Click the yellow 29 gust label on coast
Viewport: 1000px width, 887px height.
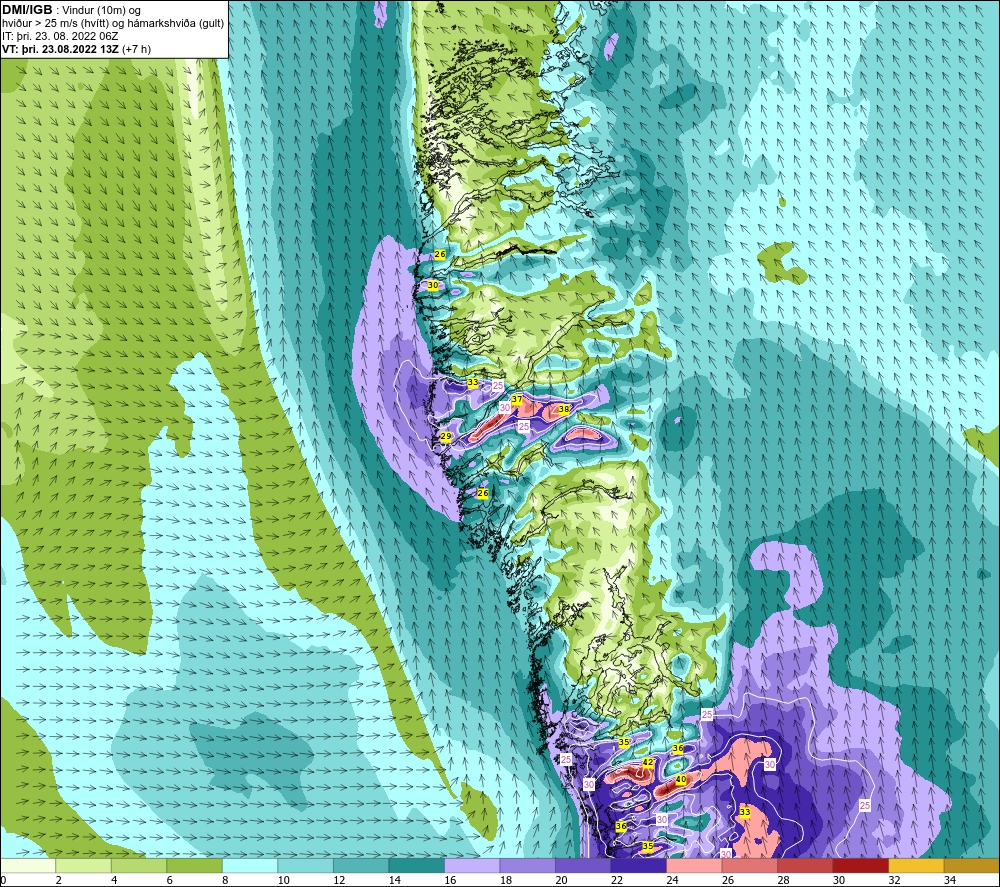click(446, 437)
